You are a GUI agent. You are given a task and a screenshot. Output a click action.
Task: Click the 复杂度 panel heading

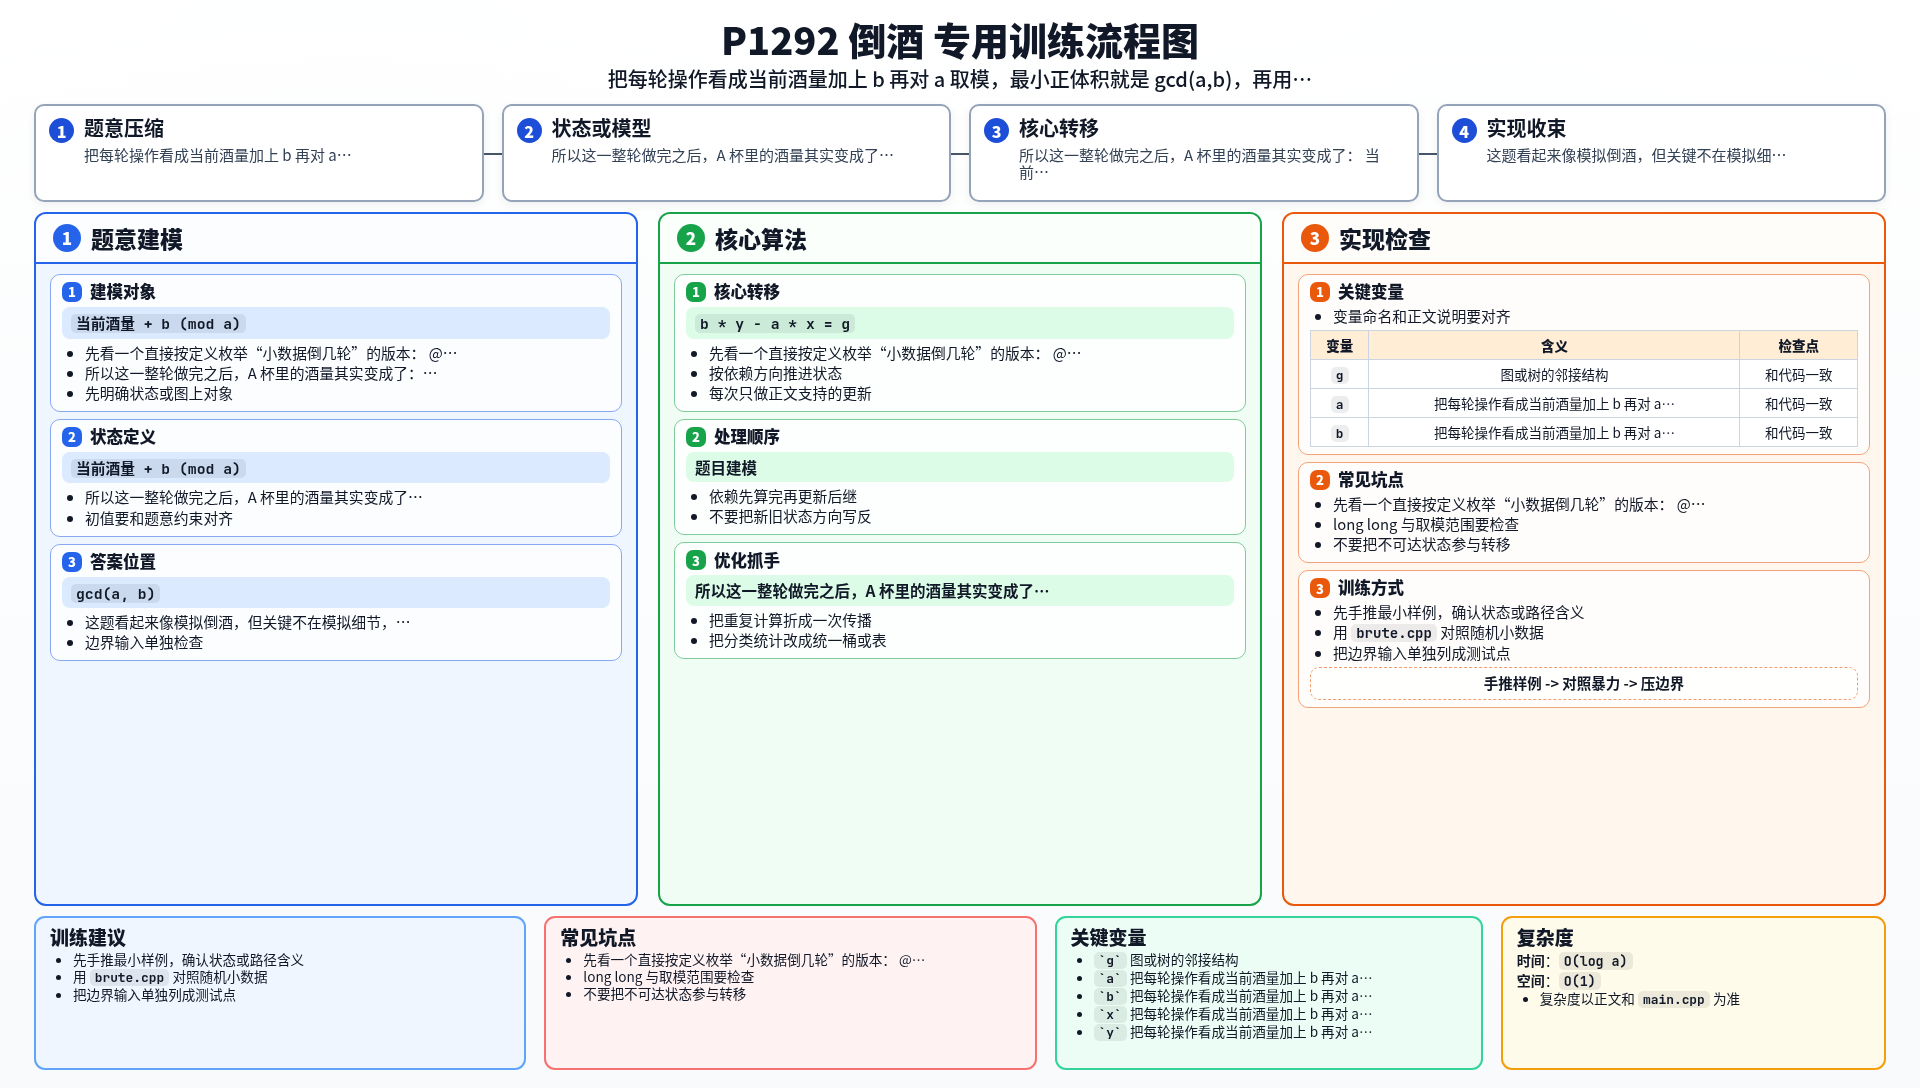pos(1545,938)
